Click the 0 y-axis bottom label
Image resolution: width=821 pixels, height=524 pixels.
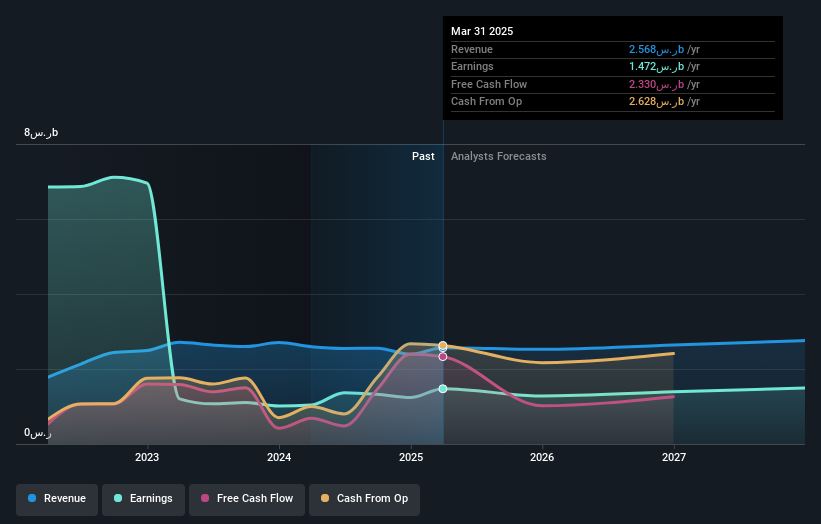pyautogui.click(x=38, y=433)
